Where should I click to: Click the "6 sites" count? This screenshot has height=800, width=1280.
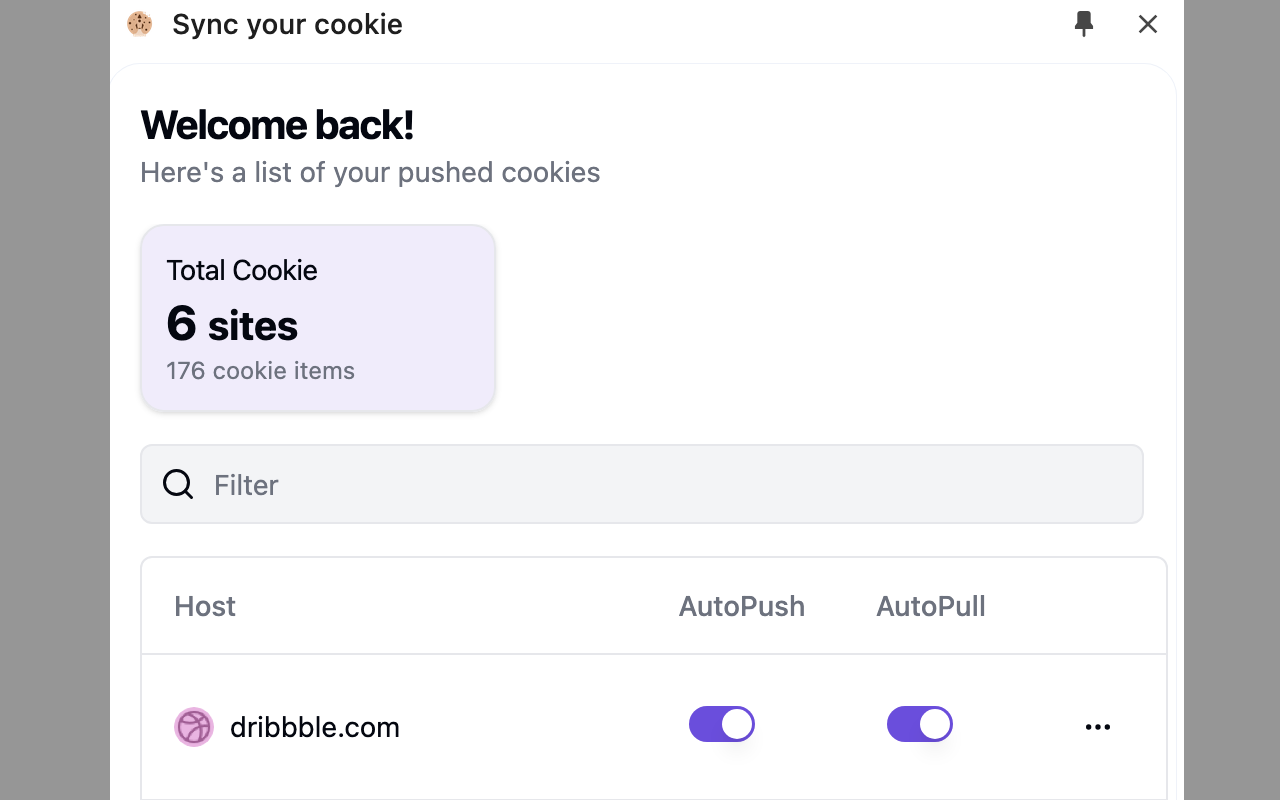232,325
